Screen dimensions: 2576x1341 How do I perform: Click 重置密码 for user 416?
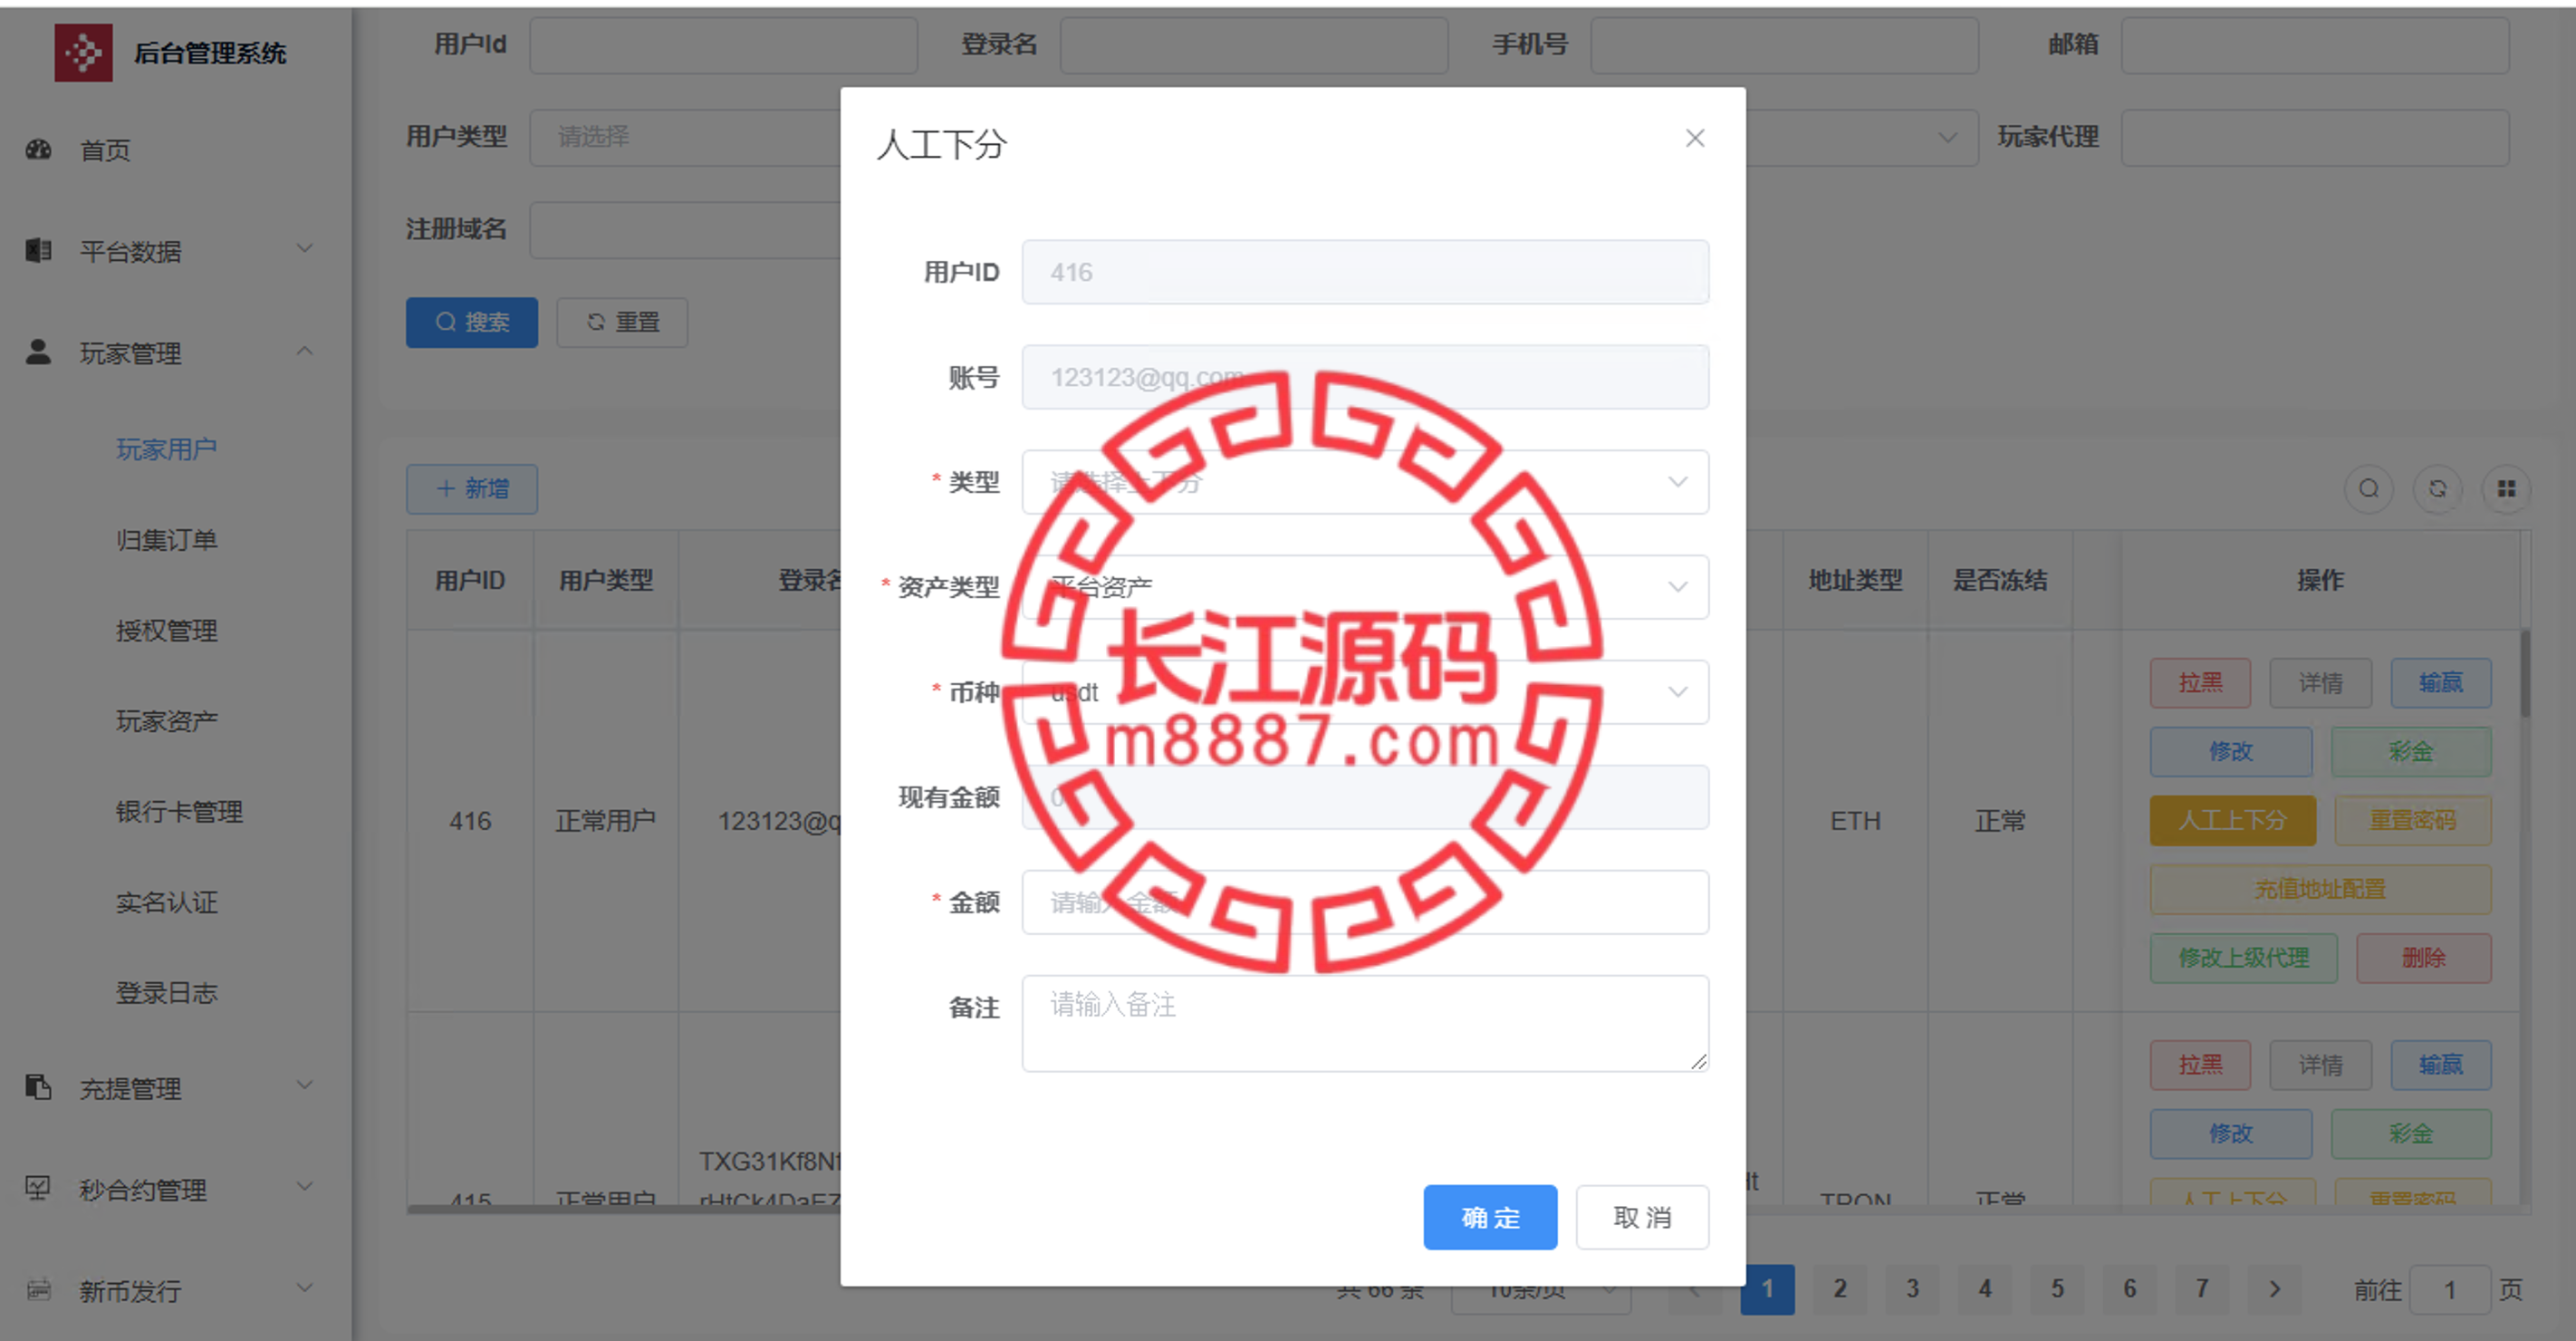[2413, 821]
